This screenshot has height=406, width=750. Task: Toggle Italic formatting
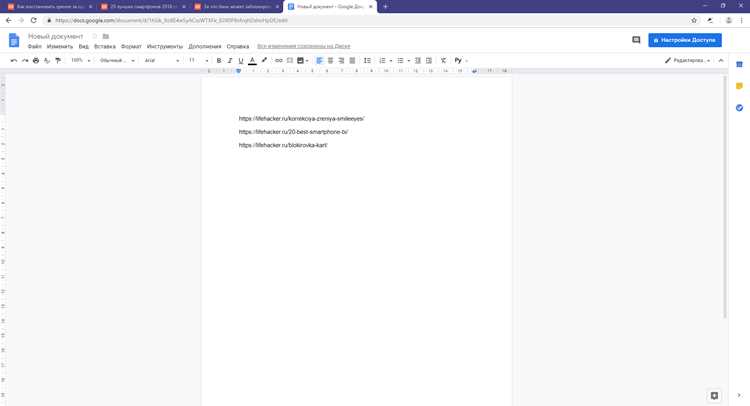click(x=230, y=61)
